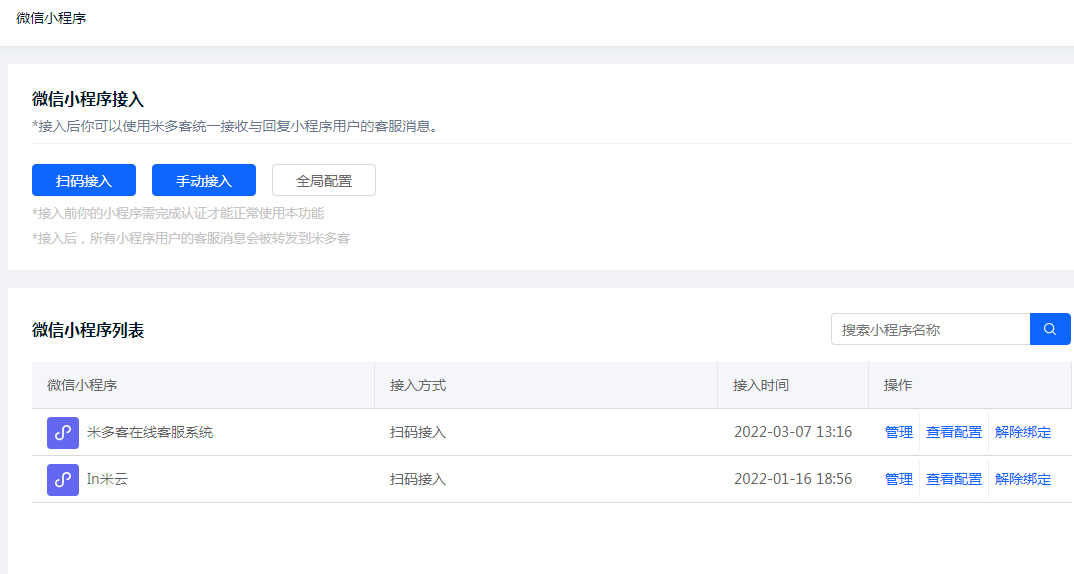Click the 微信小程序 column header
This screenshot has width=1074, height=574.
click(x=82, y=386)
